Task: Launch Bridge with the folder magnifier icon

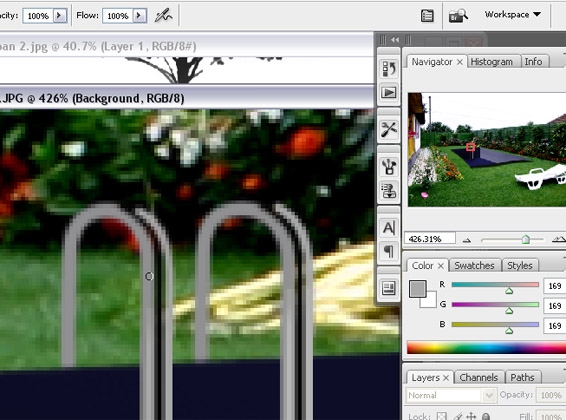Action: pos(458,16)
